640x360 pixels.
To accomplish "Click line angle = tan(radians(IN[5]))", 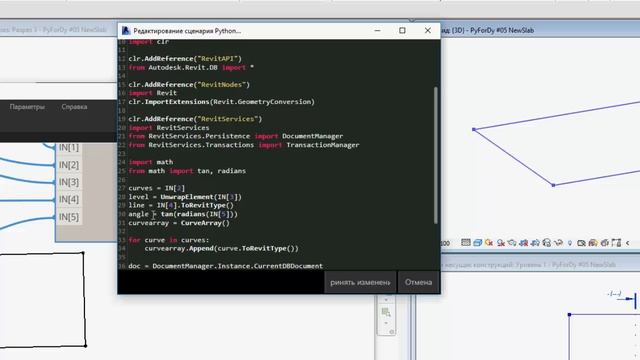I will pos(183,214).
